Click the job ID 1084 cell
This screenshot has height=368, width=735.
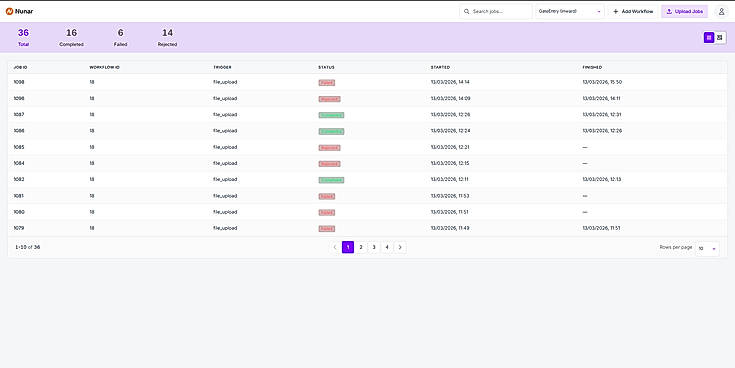coord(19,163)
